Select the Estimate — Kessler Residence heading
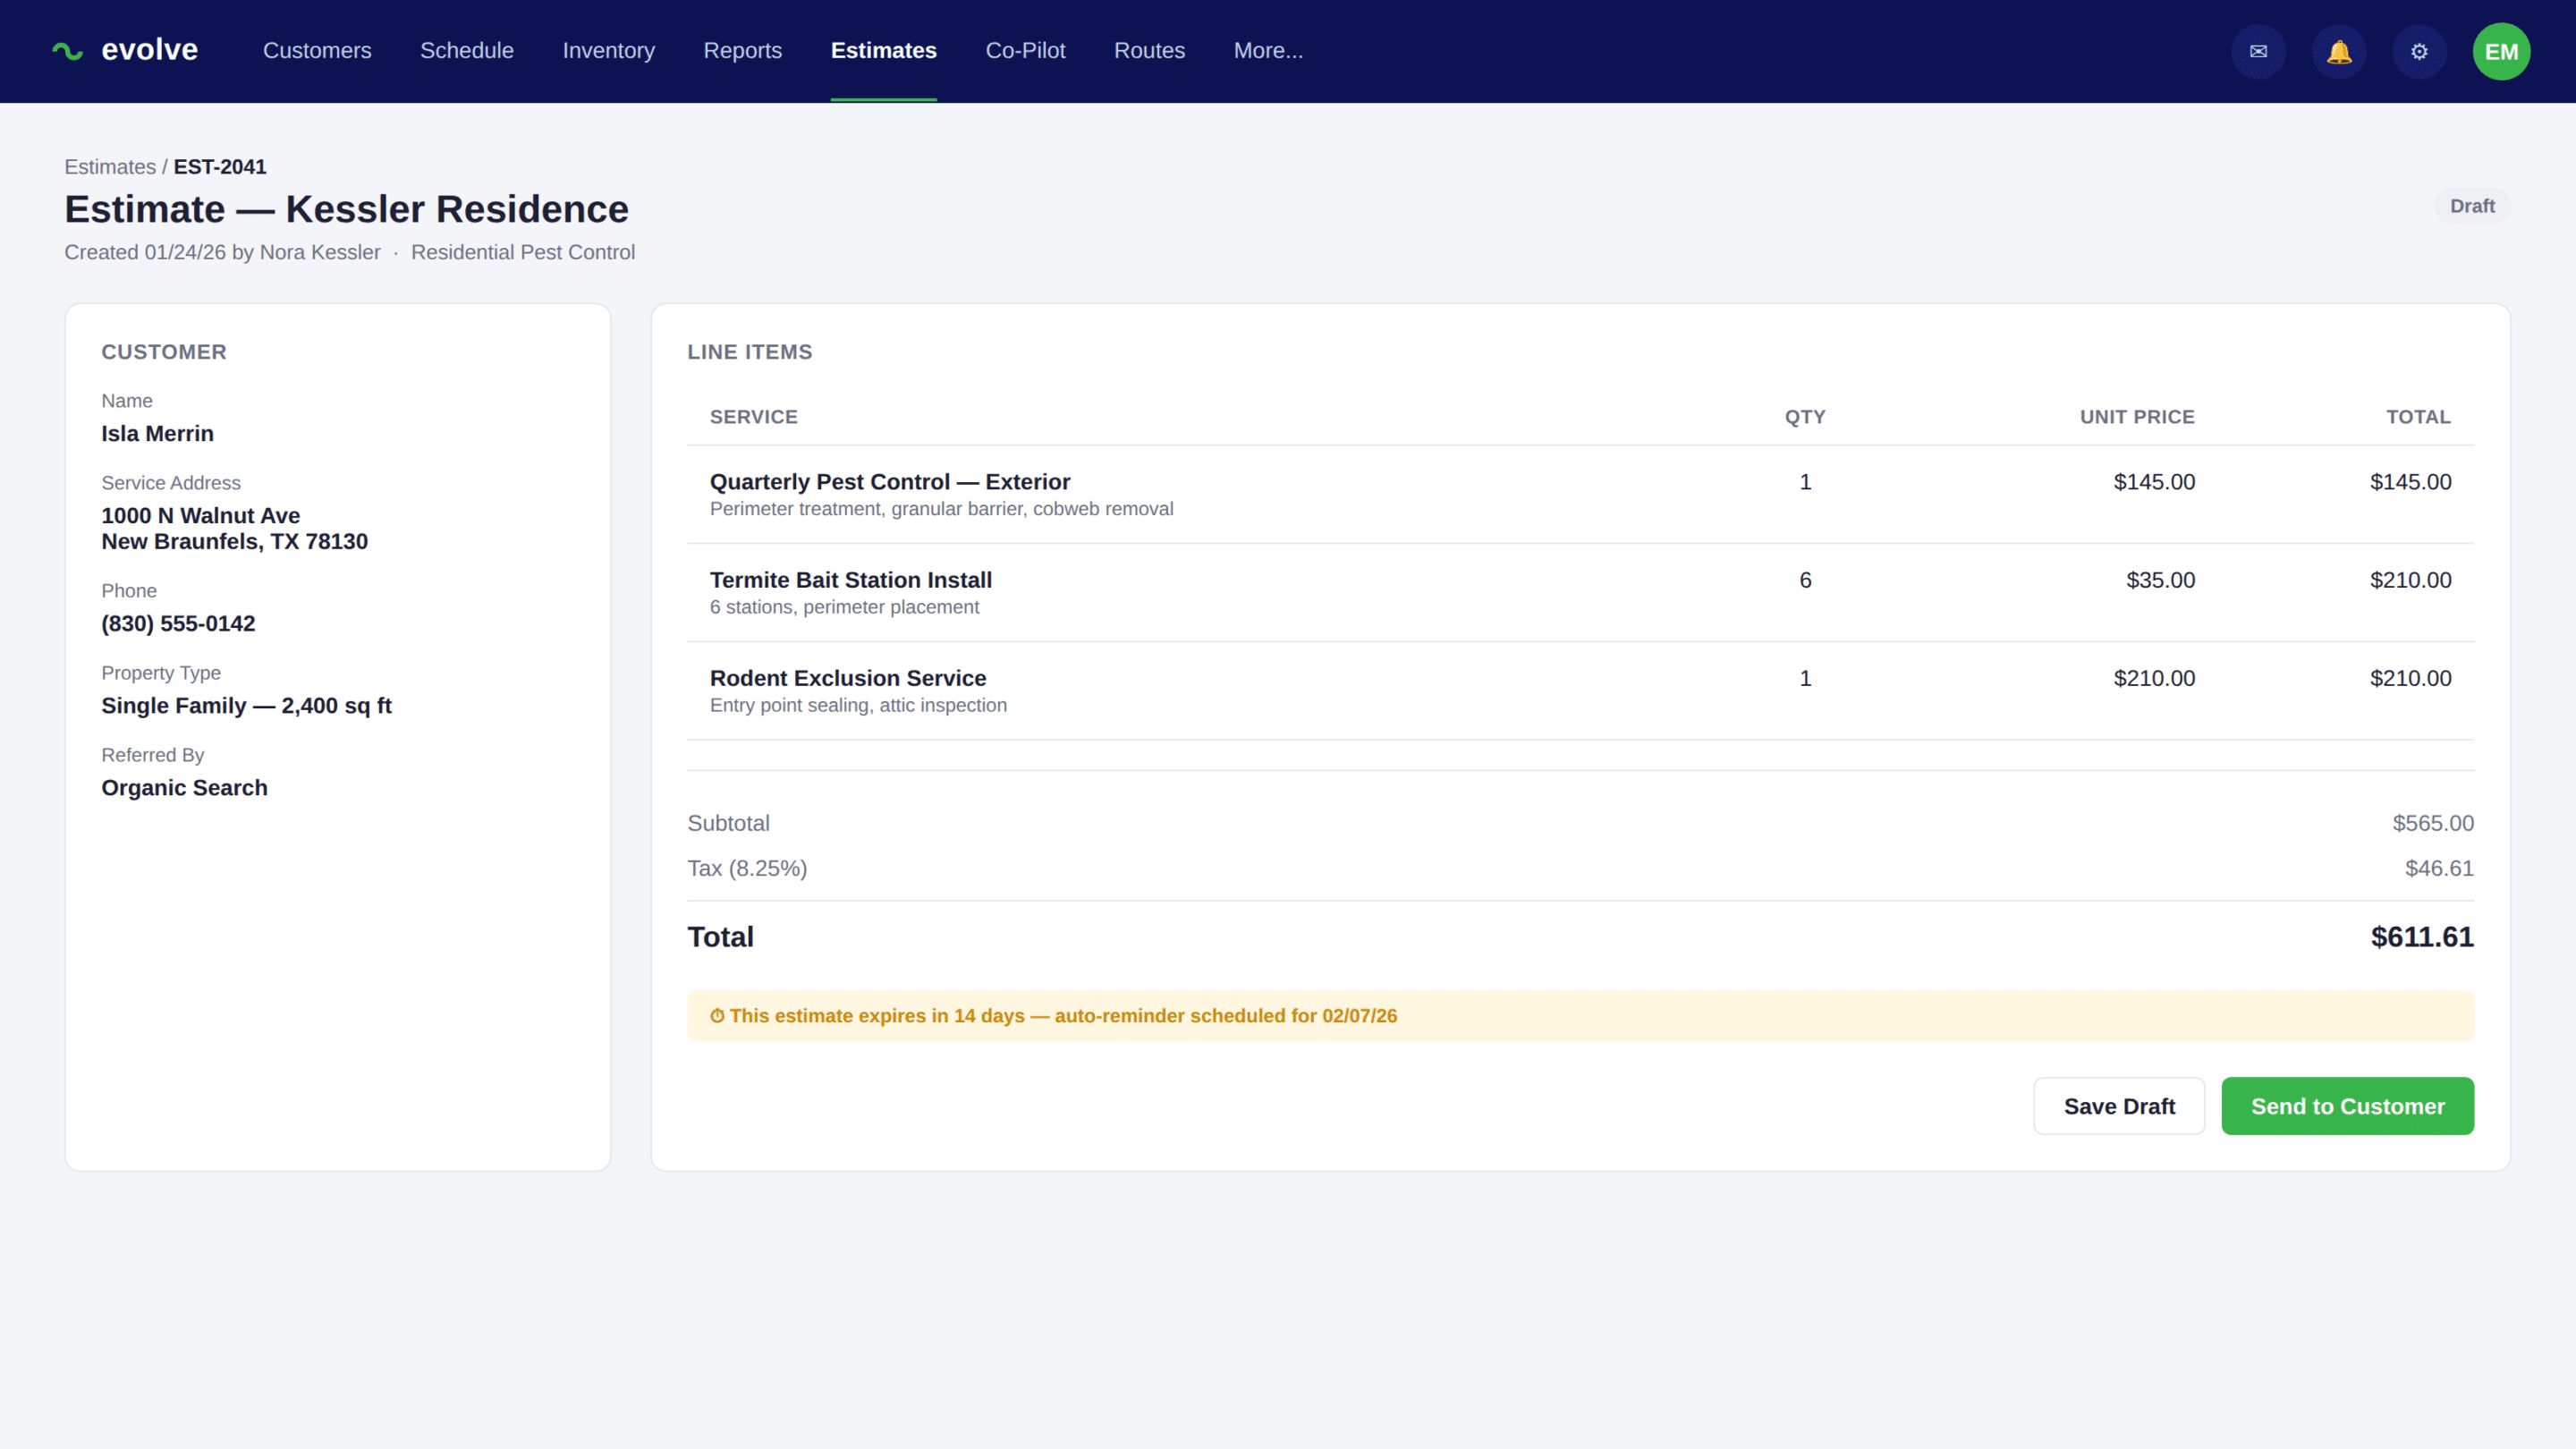This screenshot has height=1449, width=2576. [347, 209]
